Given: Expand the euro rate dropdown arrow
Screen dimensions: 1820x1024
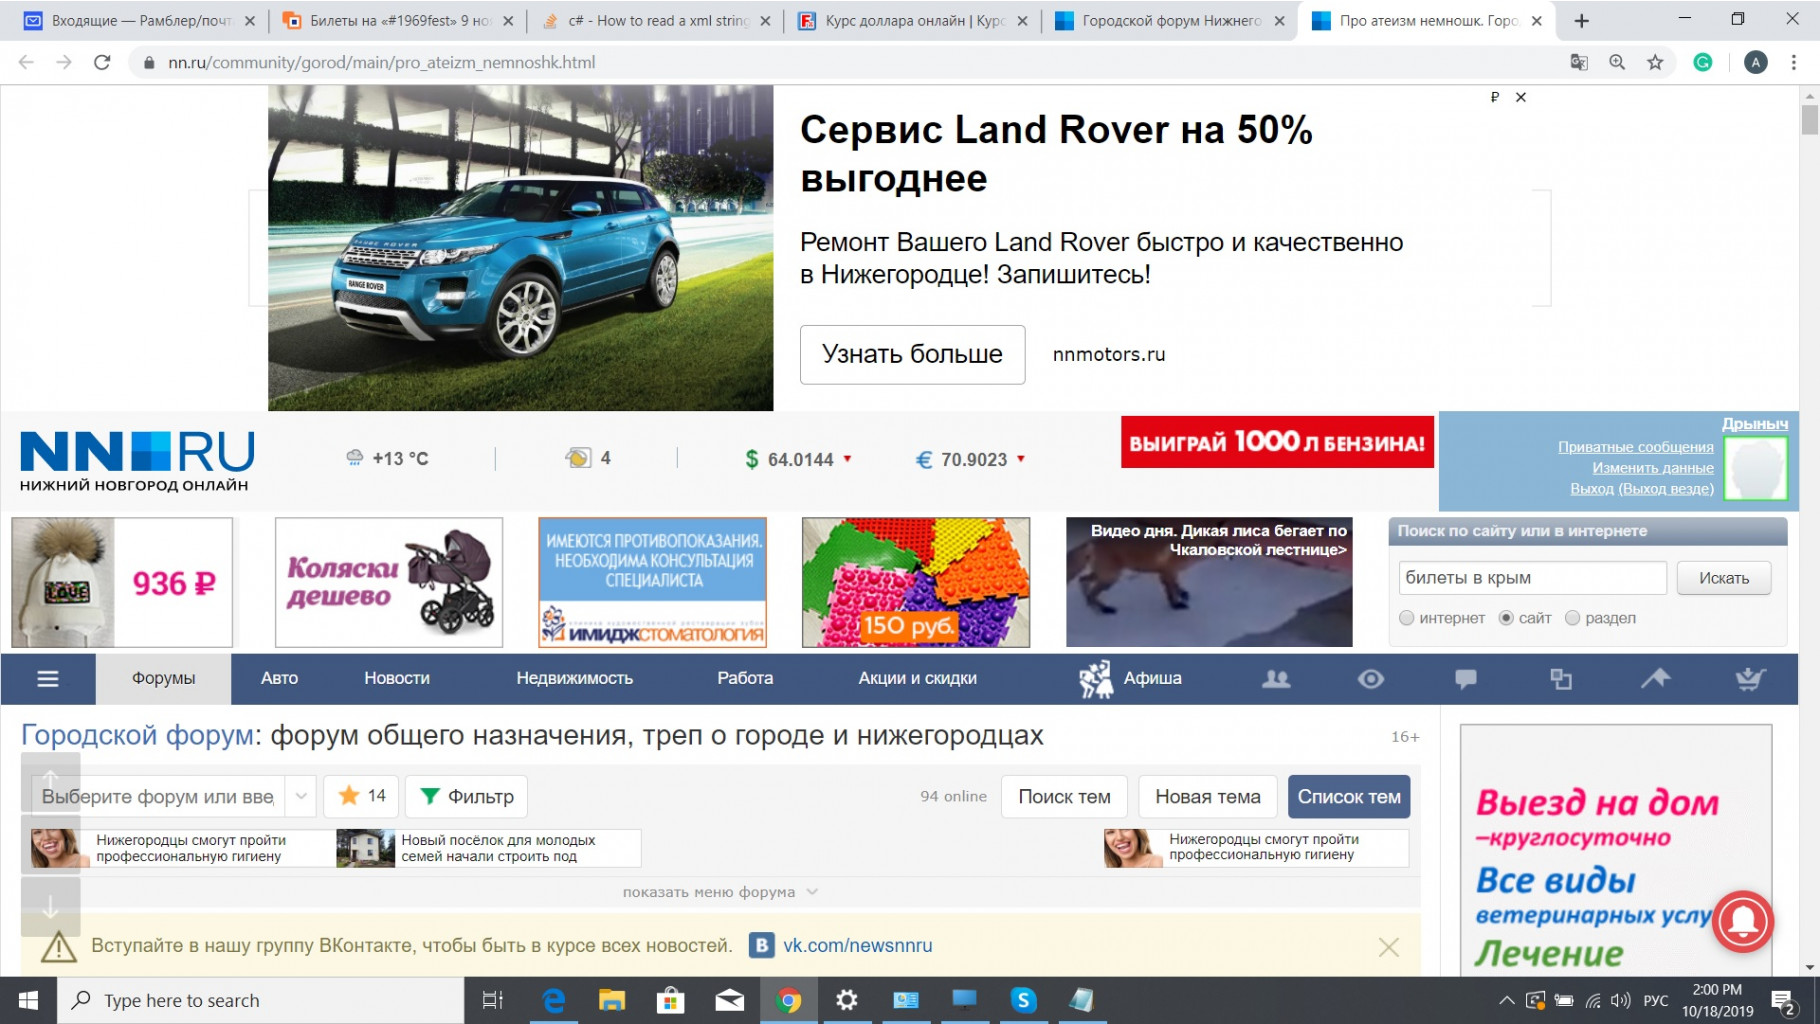Looking at the screenshot, I should point(1021,459).
